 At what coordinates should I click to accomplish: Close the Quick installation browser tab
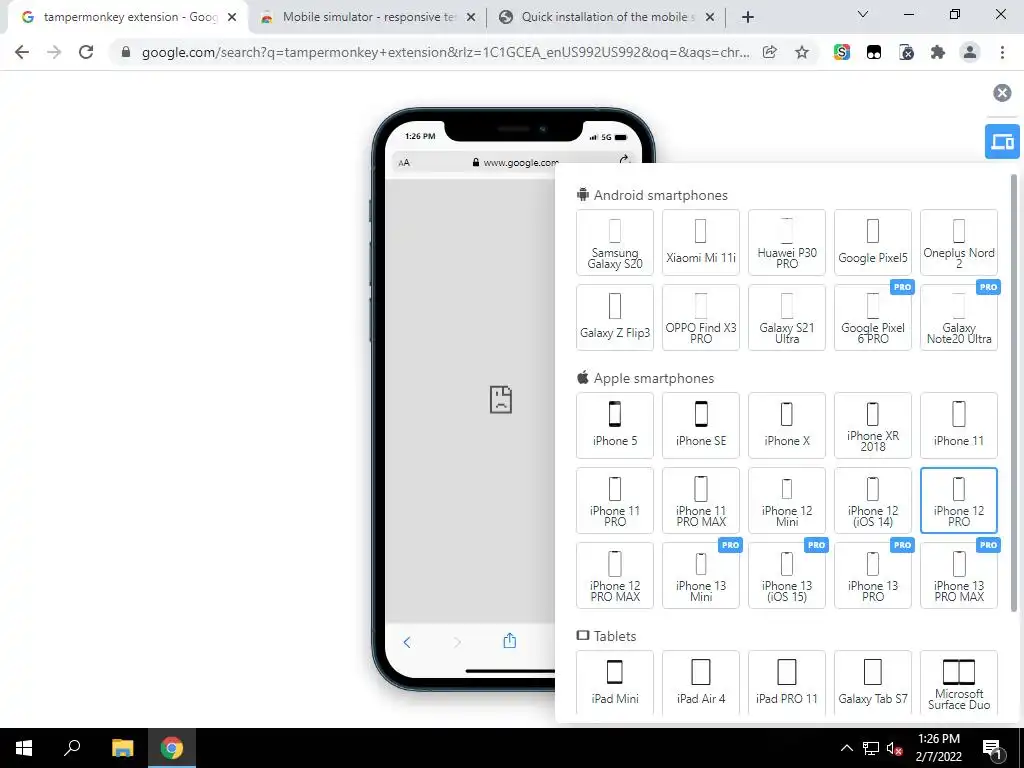[x=710, y=18]
